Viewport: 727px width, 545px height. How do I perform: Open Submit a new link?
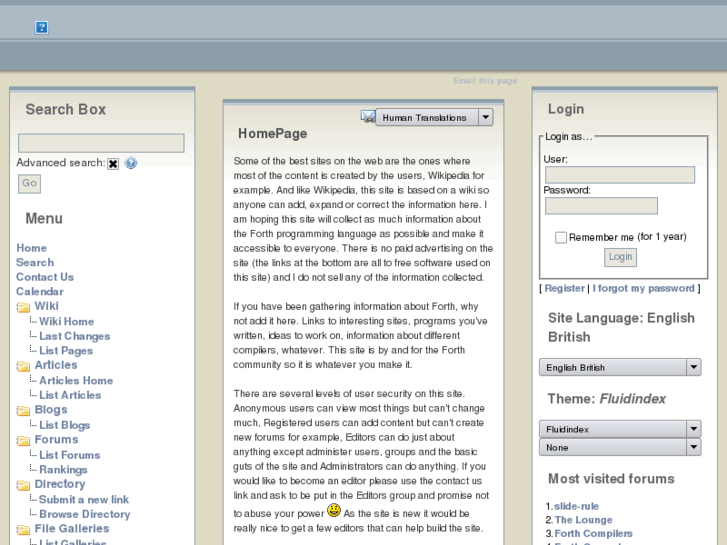pos(84,500)
